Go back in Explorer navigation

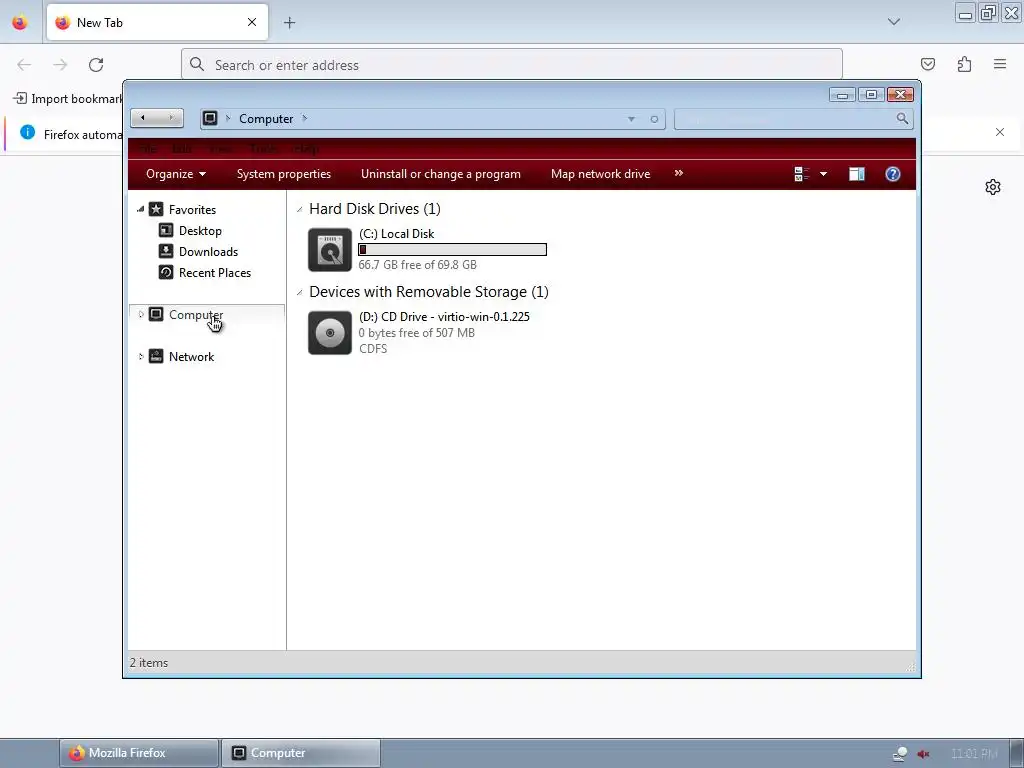143,118
